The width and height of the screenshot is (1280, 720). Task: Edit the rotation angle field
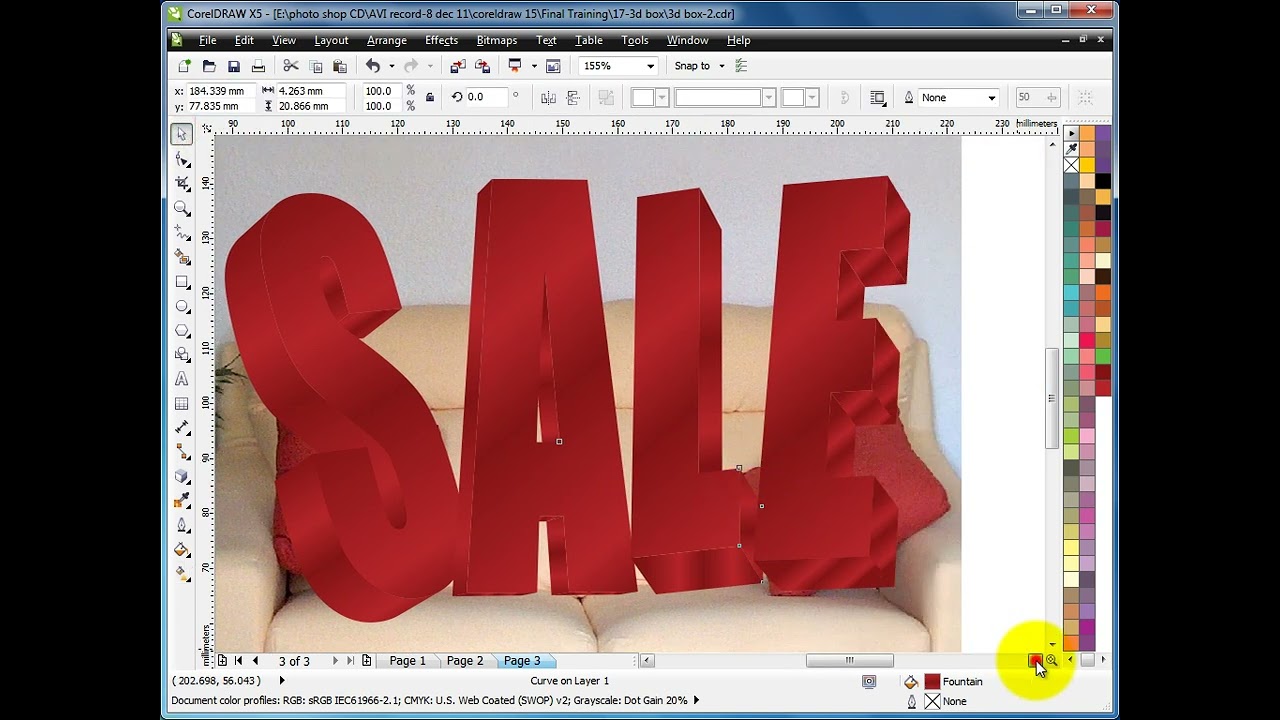(x=487, y=97)
